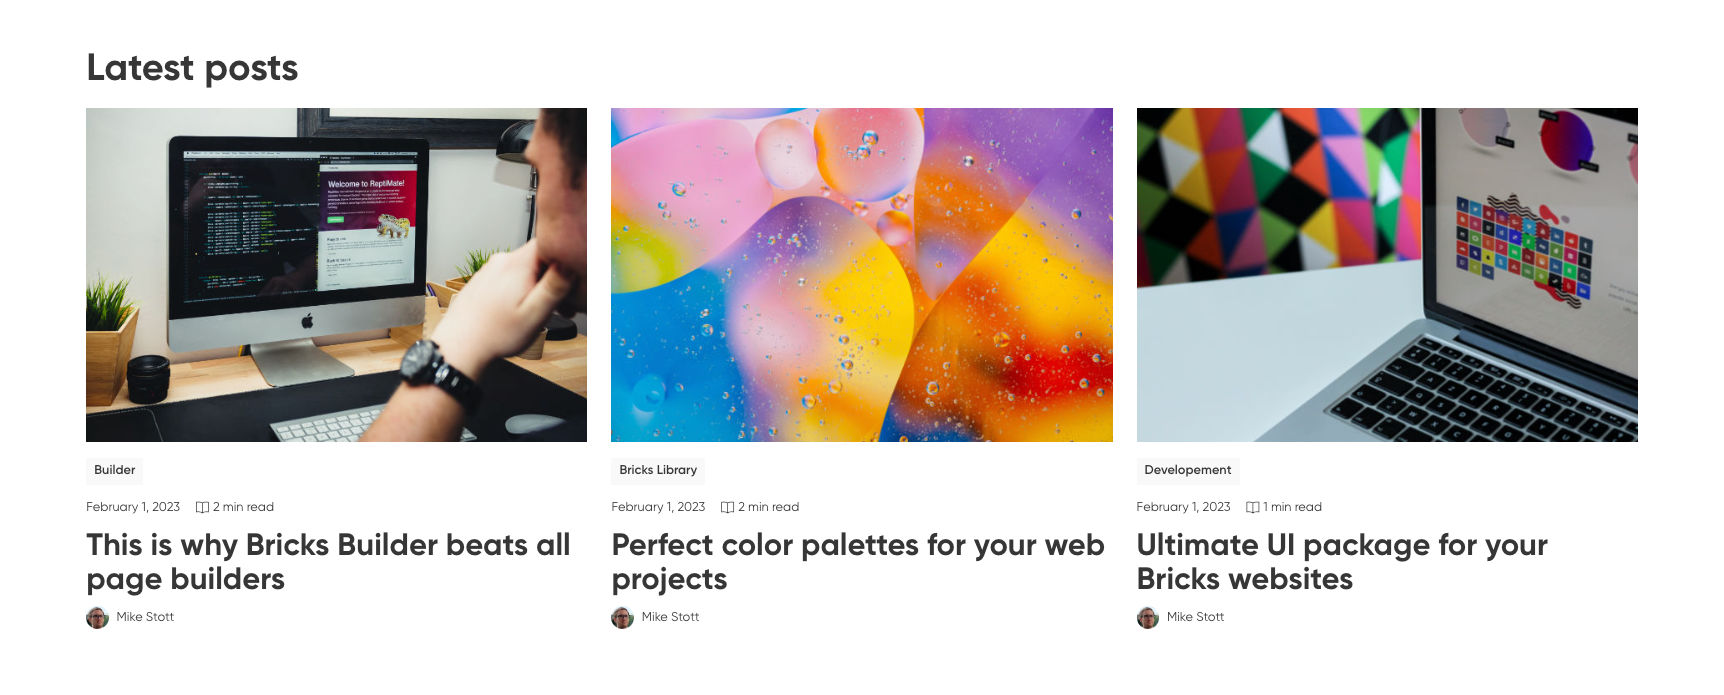Click the laptop with color swatches thumbnail
Screen dimensions: 1724x695
[x=1387, y=275]
